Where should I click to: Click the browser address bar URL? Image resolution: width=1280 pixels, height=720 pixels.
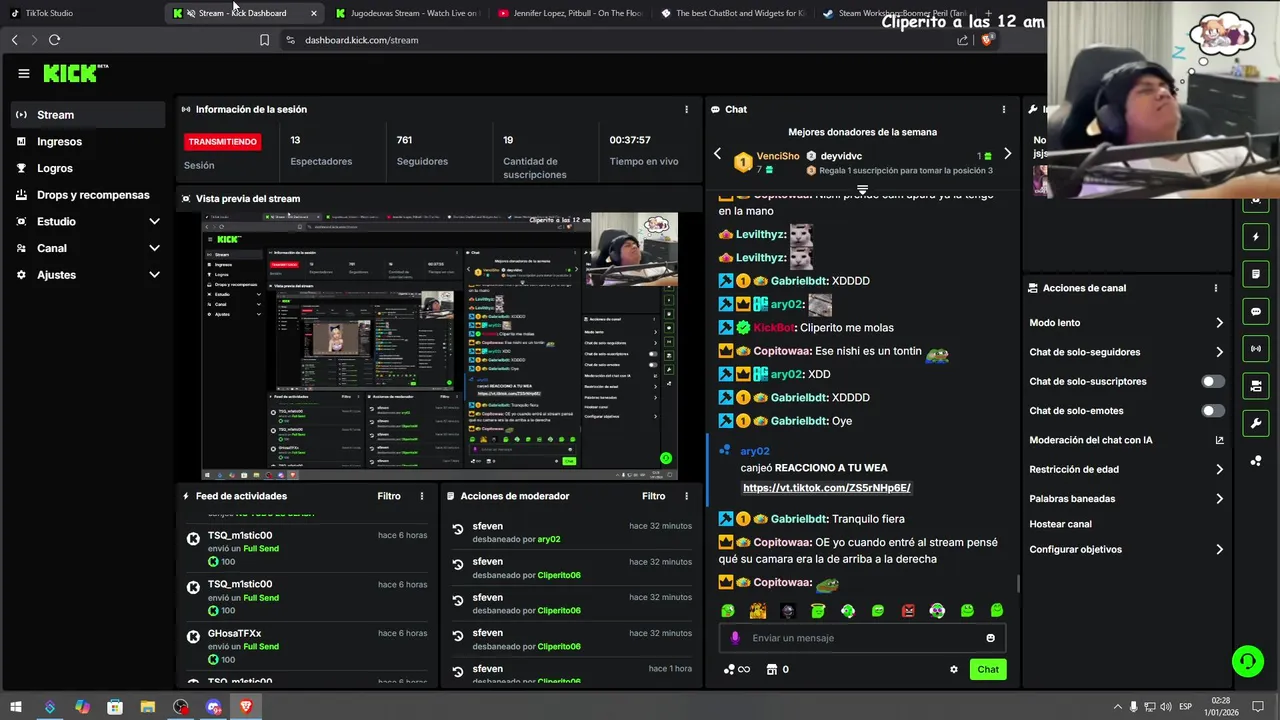[x=361, y=40]
